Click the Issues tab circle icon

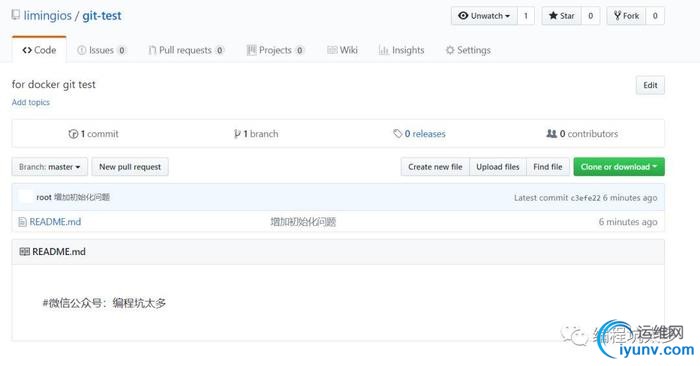coord(81,50)
